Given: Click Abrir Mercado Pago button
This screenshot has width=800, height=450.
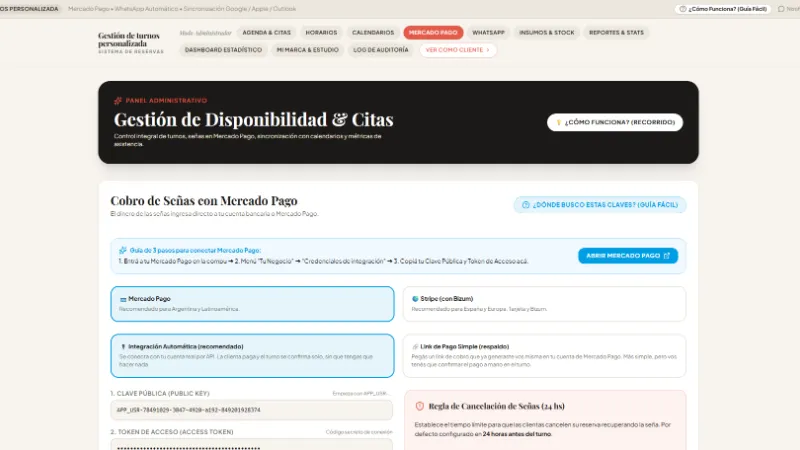Looking at the screenshot, I should [x=628, y=256].
